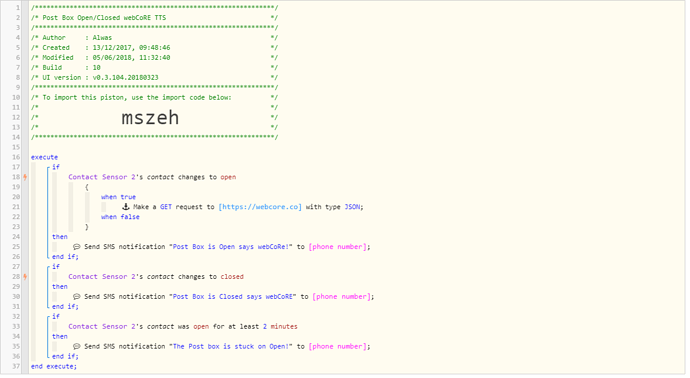Click the lightning bolt icon on line 18
The height and width of the screenshot is (378, 690).
(25, 177)
